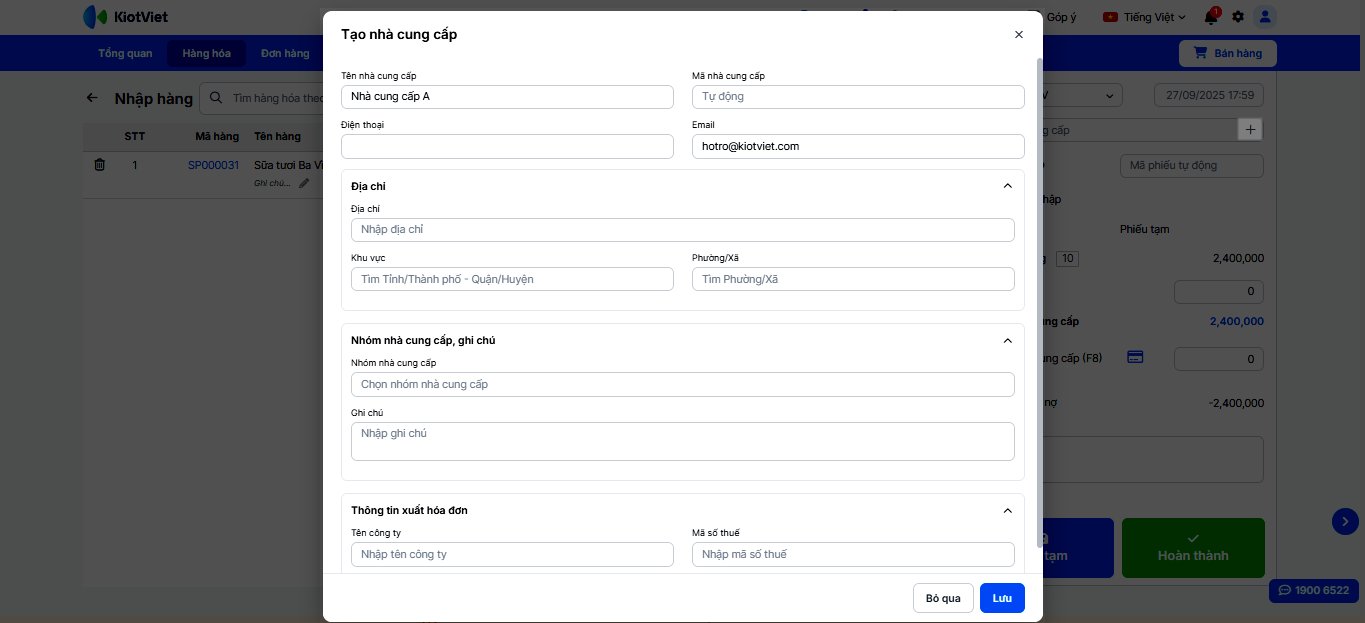Click the pencil icon next to Ghi chú
Screen dimensions: 1365x623
pyautogui.click(x=304, y=183)
